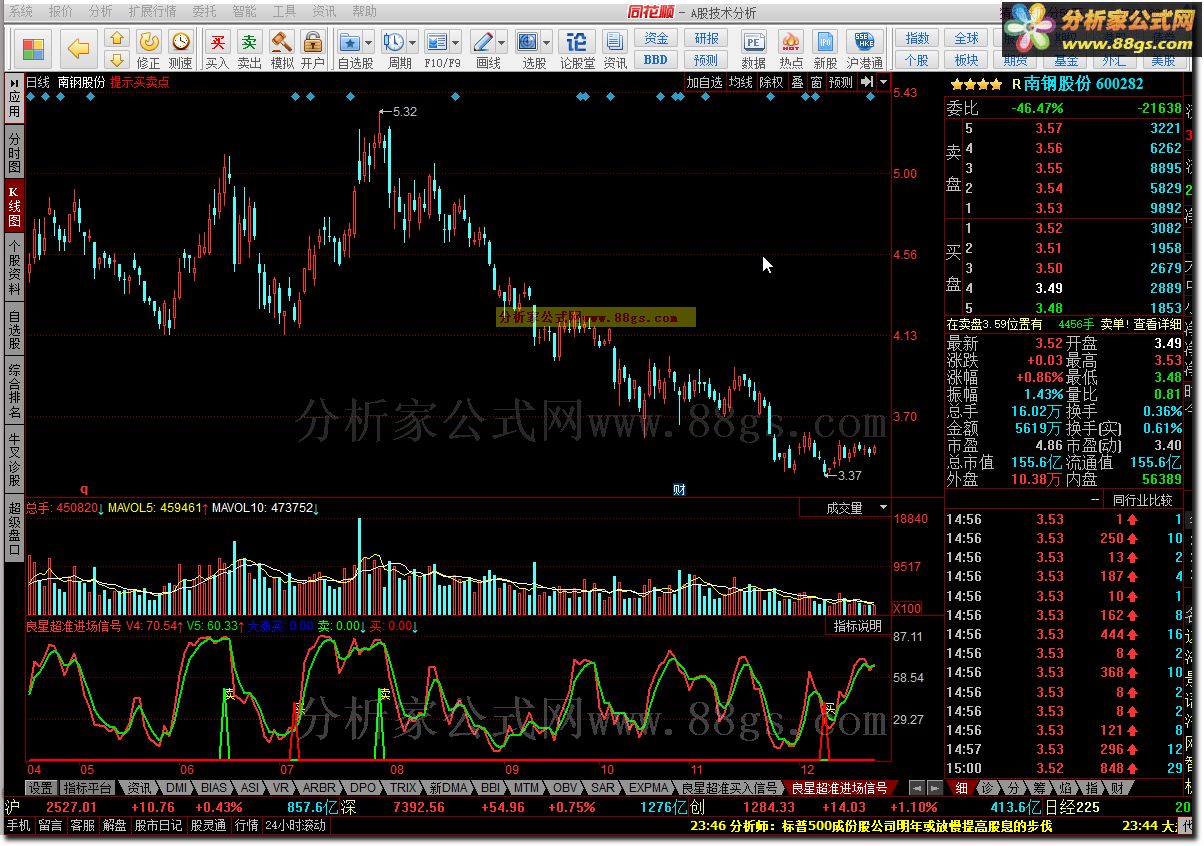1204x846 pixels.
Task: Click the 买入 buy icon
Action: click(x=217, y=49)
